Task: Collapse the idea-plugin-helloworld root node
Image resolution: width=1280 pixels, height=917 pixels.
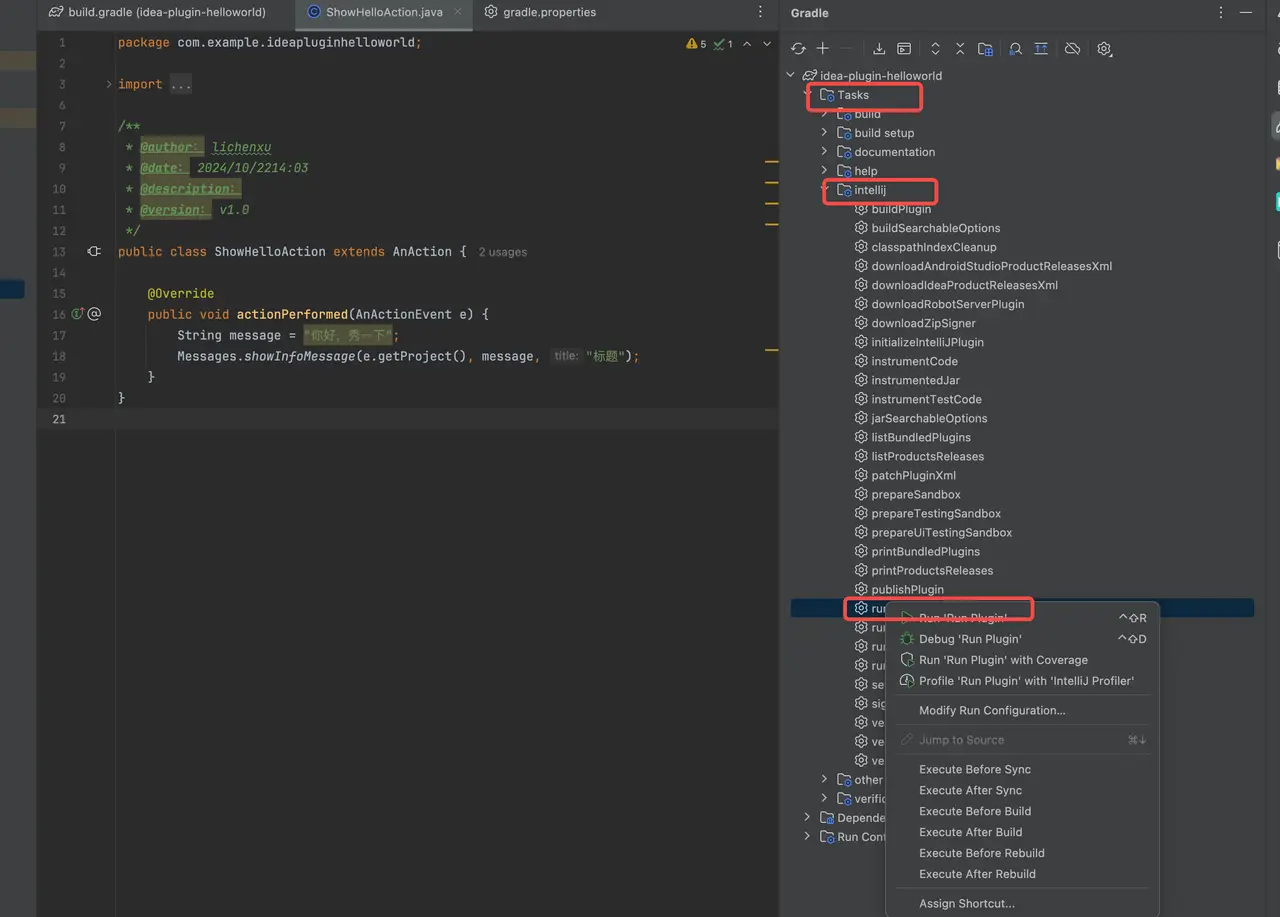Action: [791, 75]
